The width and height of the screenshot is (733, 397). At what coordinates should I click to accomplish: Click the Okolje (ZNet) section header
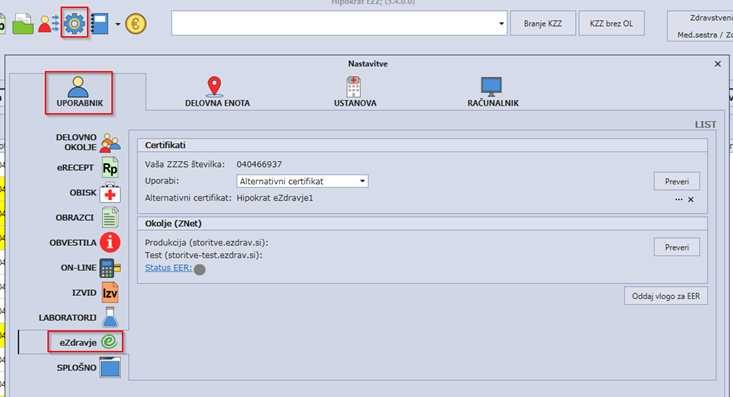pos(173,224)
